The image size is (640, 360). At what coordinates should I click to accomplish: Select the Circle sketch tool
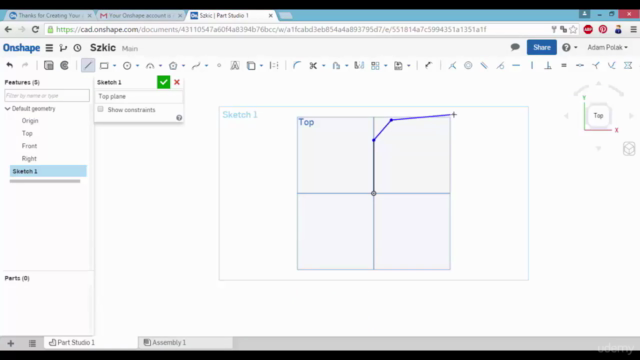tap(127, 65)
